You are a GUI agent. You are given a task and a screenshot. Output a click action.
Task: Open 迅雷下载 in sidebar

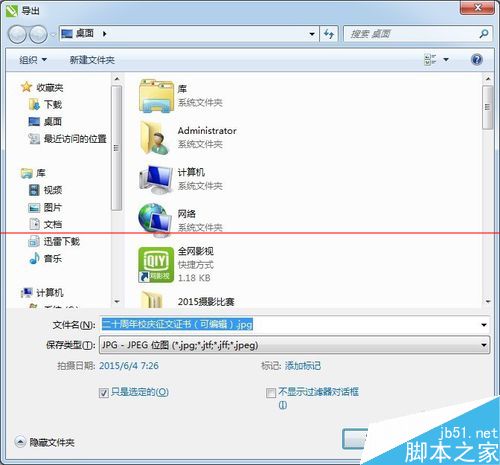pos(62,241)
